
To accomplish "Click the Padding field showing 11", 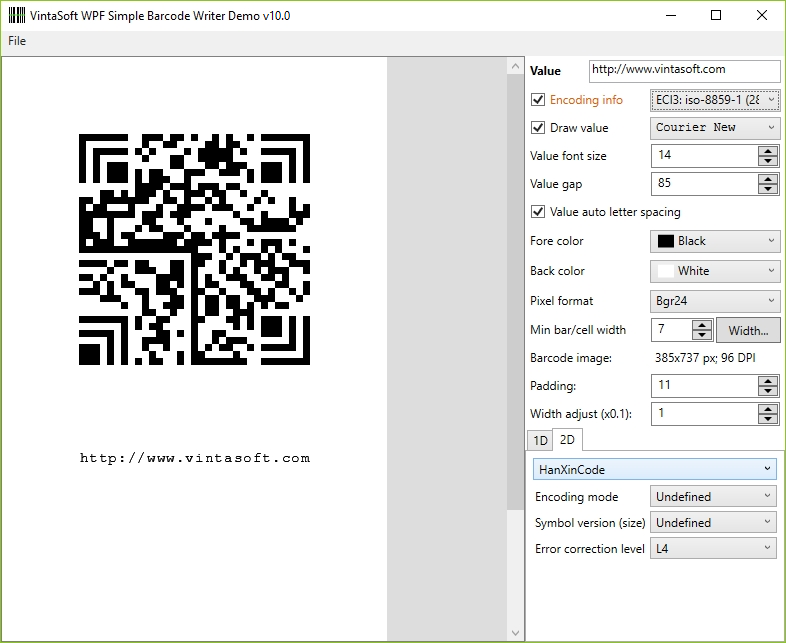I will click(705, 386).
